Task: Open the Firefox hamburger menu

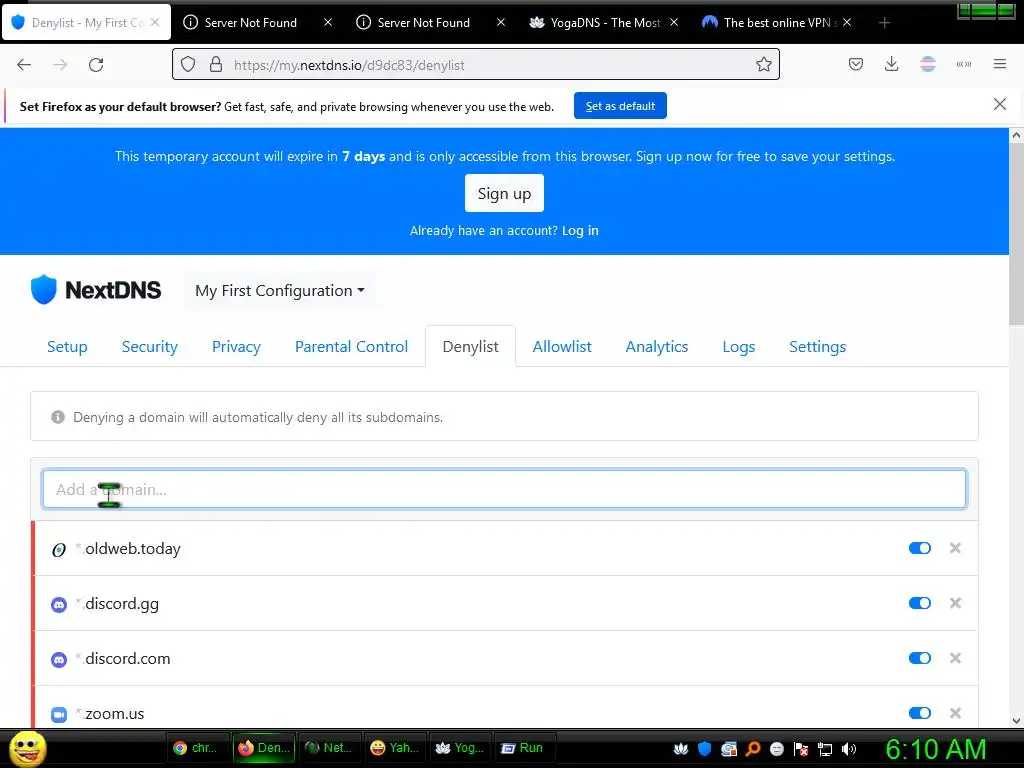Action: [x=999, y=64]
